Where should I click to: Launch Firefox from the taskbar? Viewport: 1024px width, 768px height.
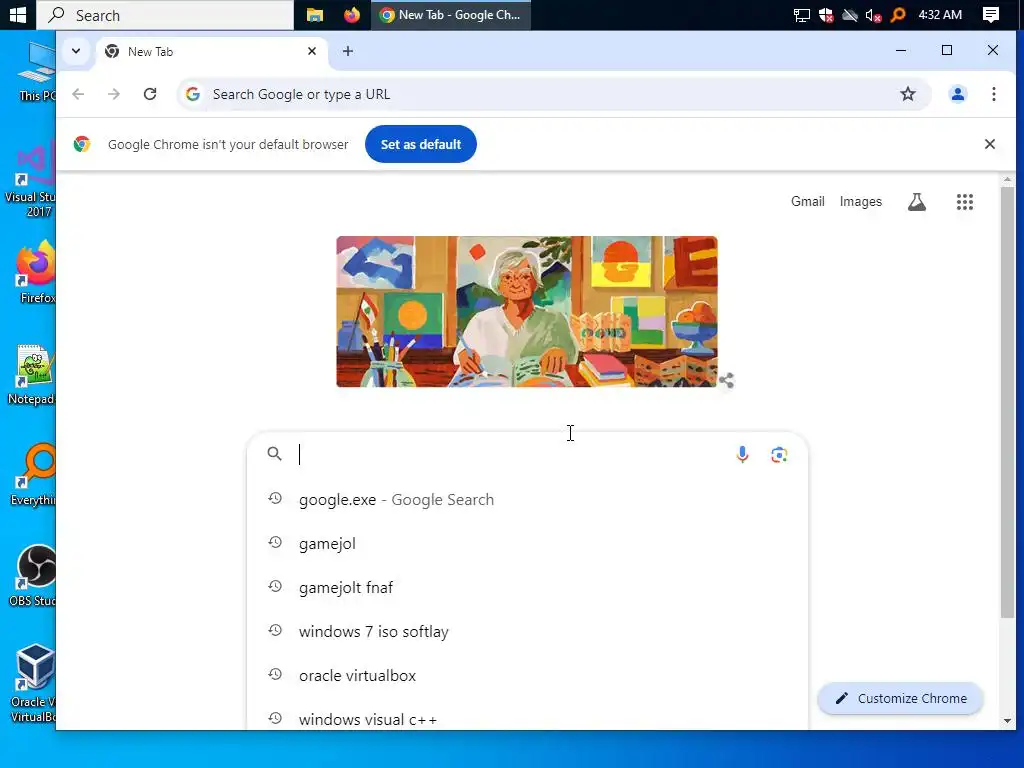click(352, 14)
